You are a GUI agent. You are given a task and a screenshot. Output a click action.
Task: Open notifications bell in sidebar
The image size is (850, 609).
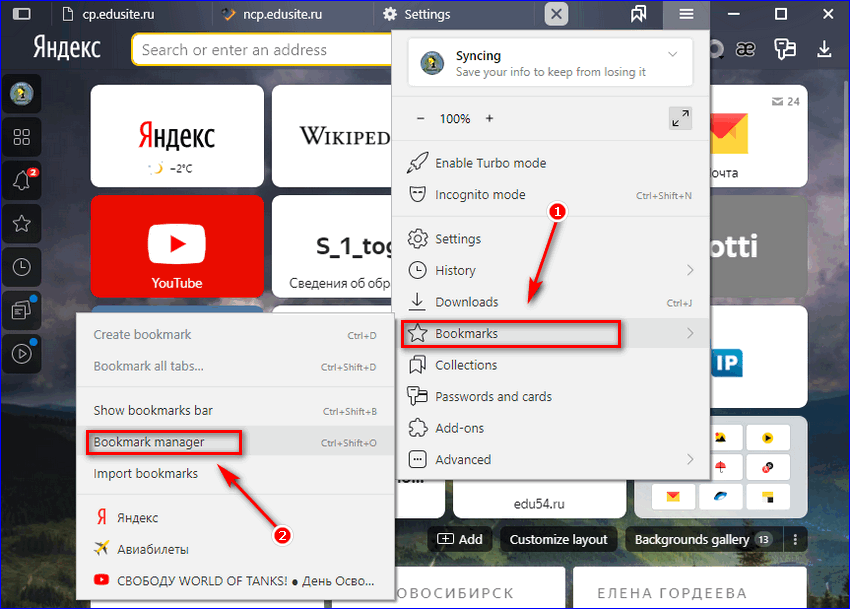(x=21, y=181)
